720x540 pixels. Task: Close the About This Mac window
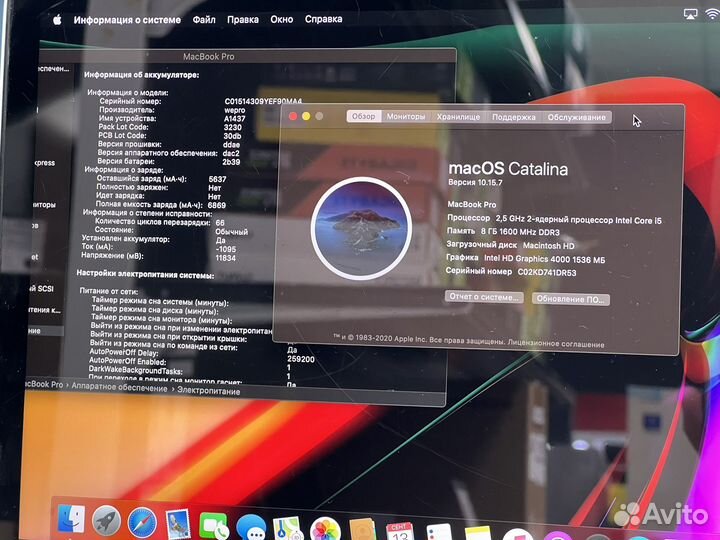(293, 116)
